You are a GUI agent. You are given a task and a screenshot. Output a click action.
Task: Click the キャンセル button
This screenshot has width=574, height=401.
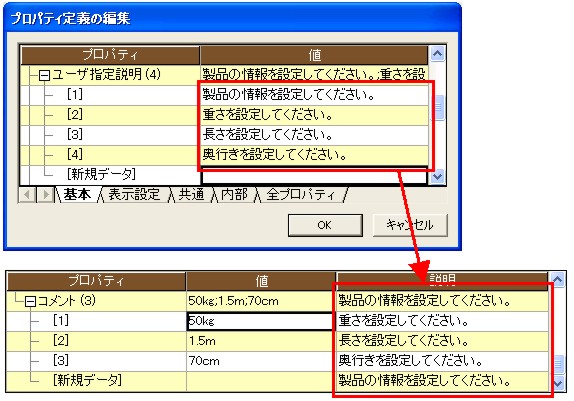410,225
